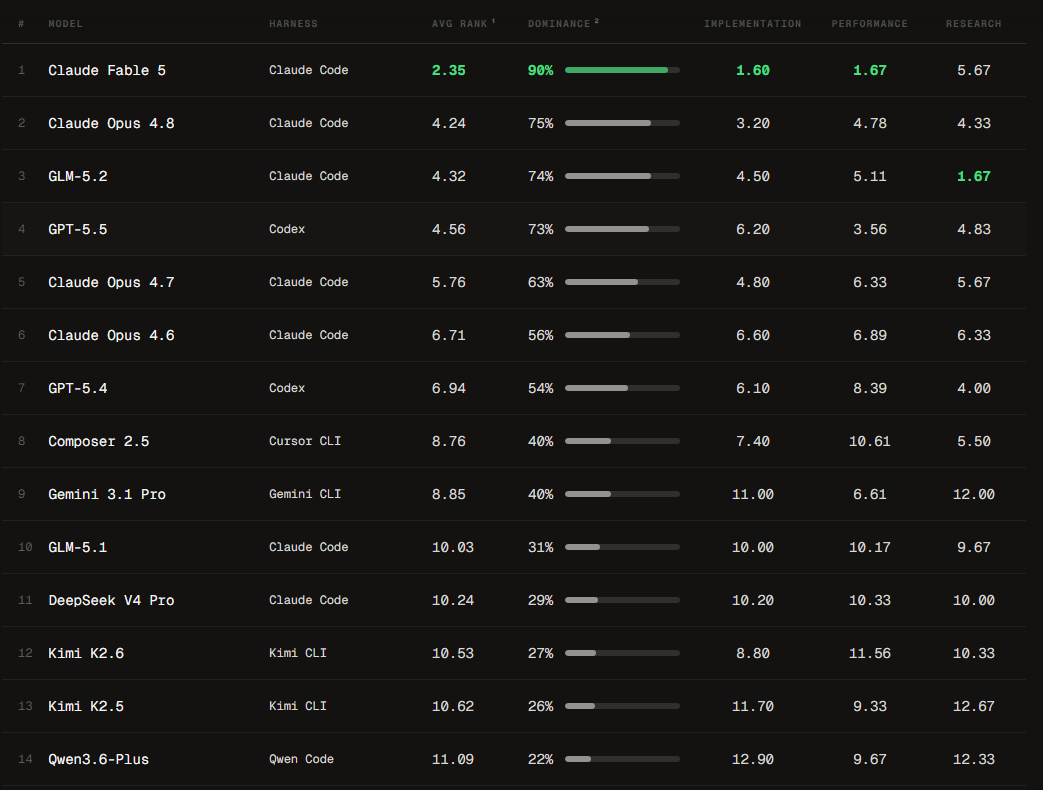Click rank number 10 in GLM-5.1 row
The height and width of the screenshot is (790, 1043).
click(x=25, y=547)
